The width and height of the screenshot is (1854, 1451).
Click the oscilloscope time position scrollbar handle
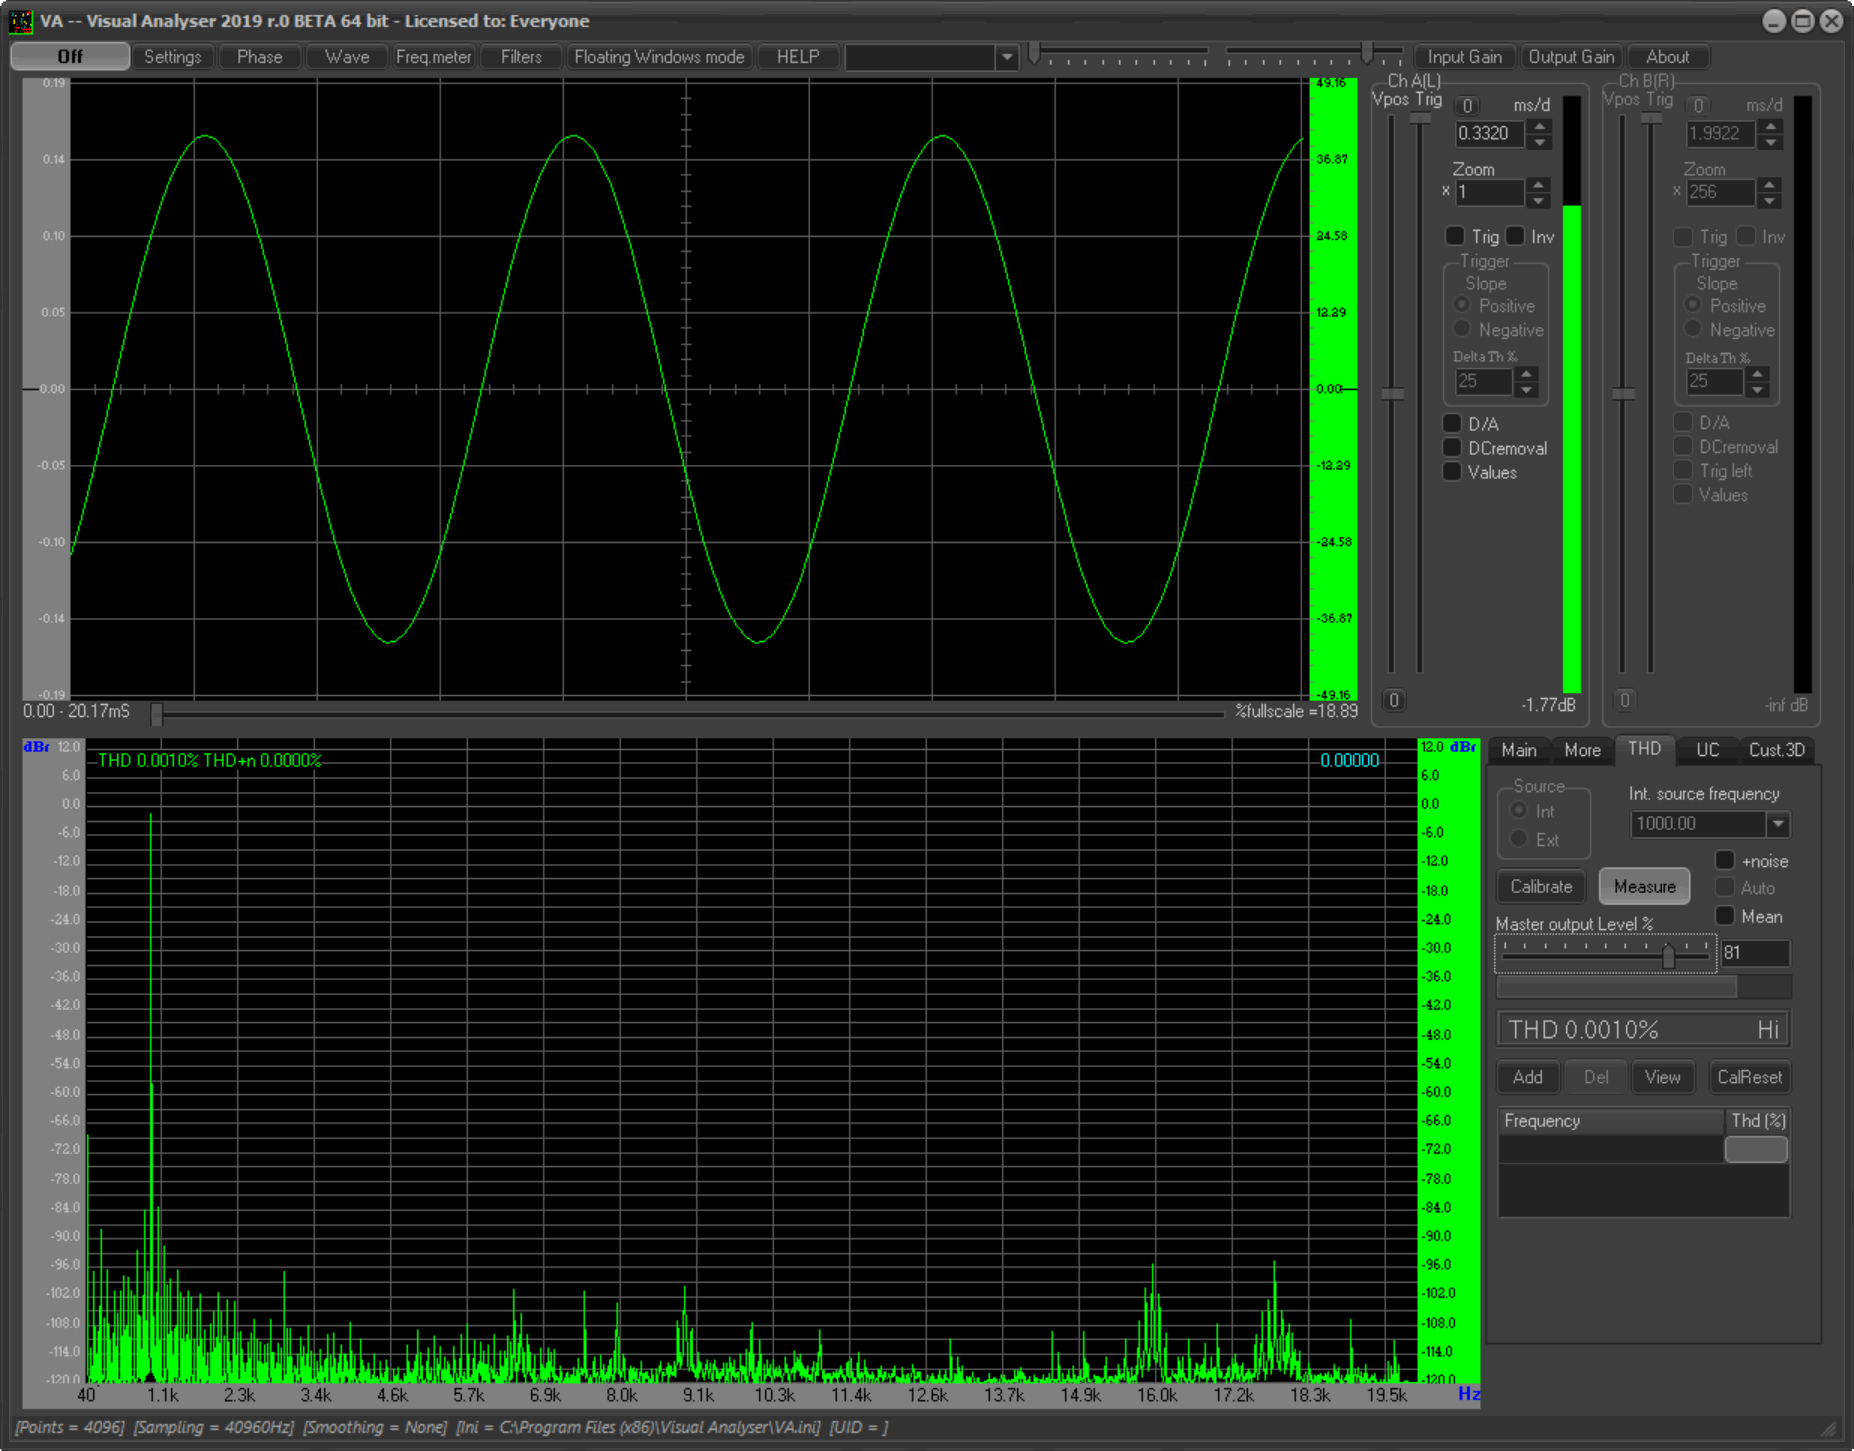[157, 714]
